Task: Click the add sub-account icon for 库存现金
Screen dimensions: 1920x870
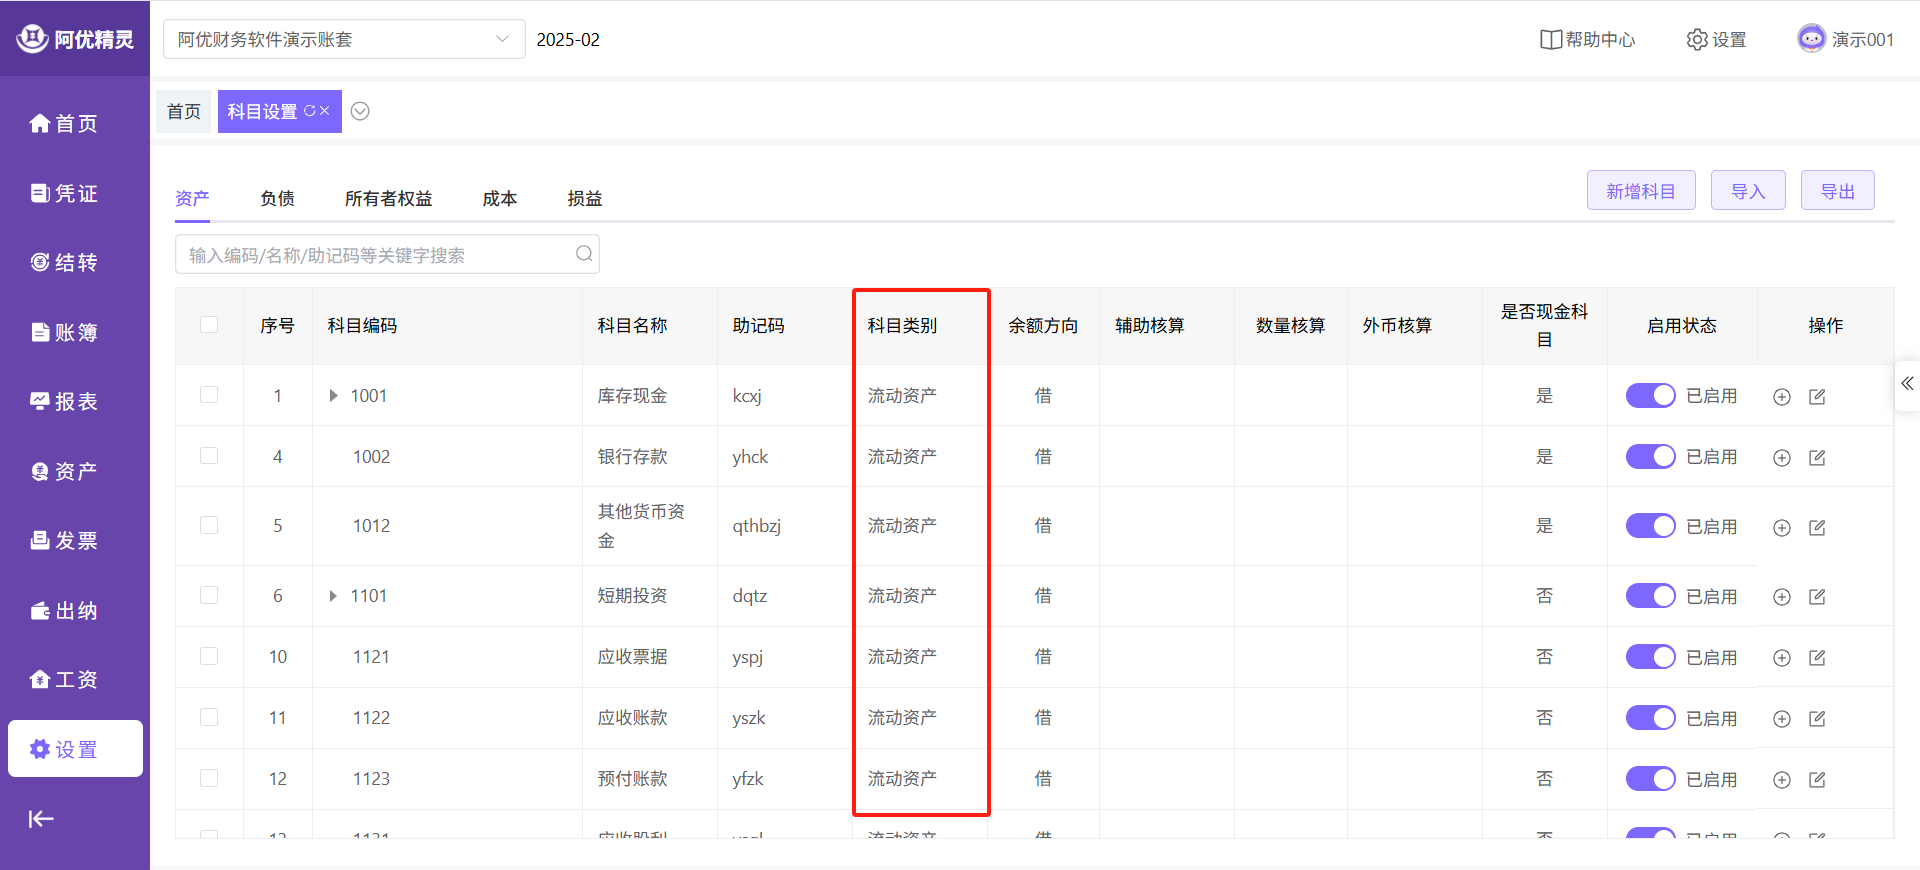Action: tap(1781, 397)
